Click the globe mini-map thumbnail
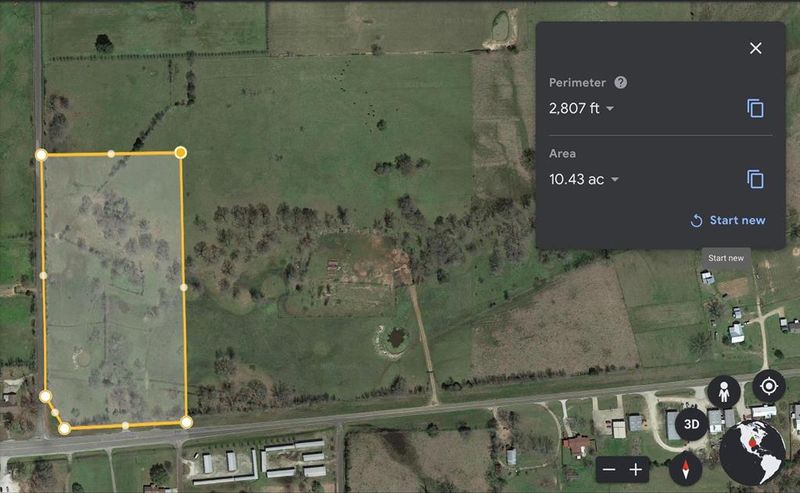 [x=752, y=453]
